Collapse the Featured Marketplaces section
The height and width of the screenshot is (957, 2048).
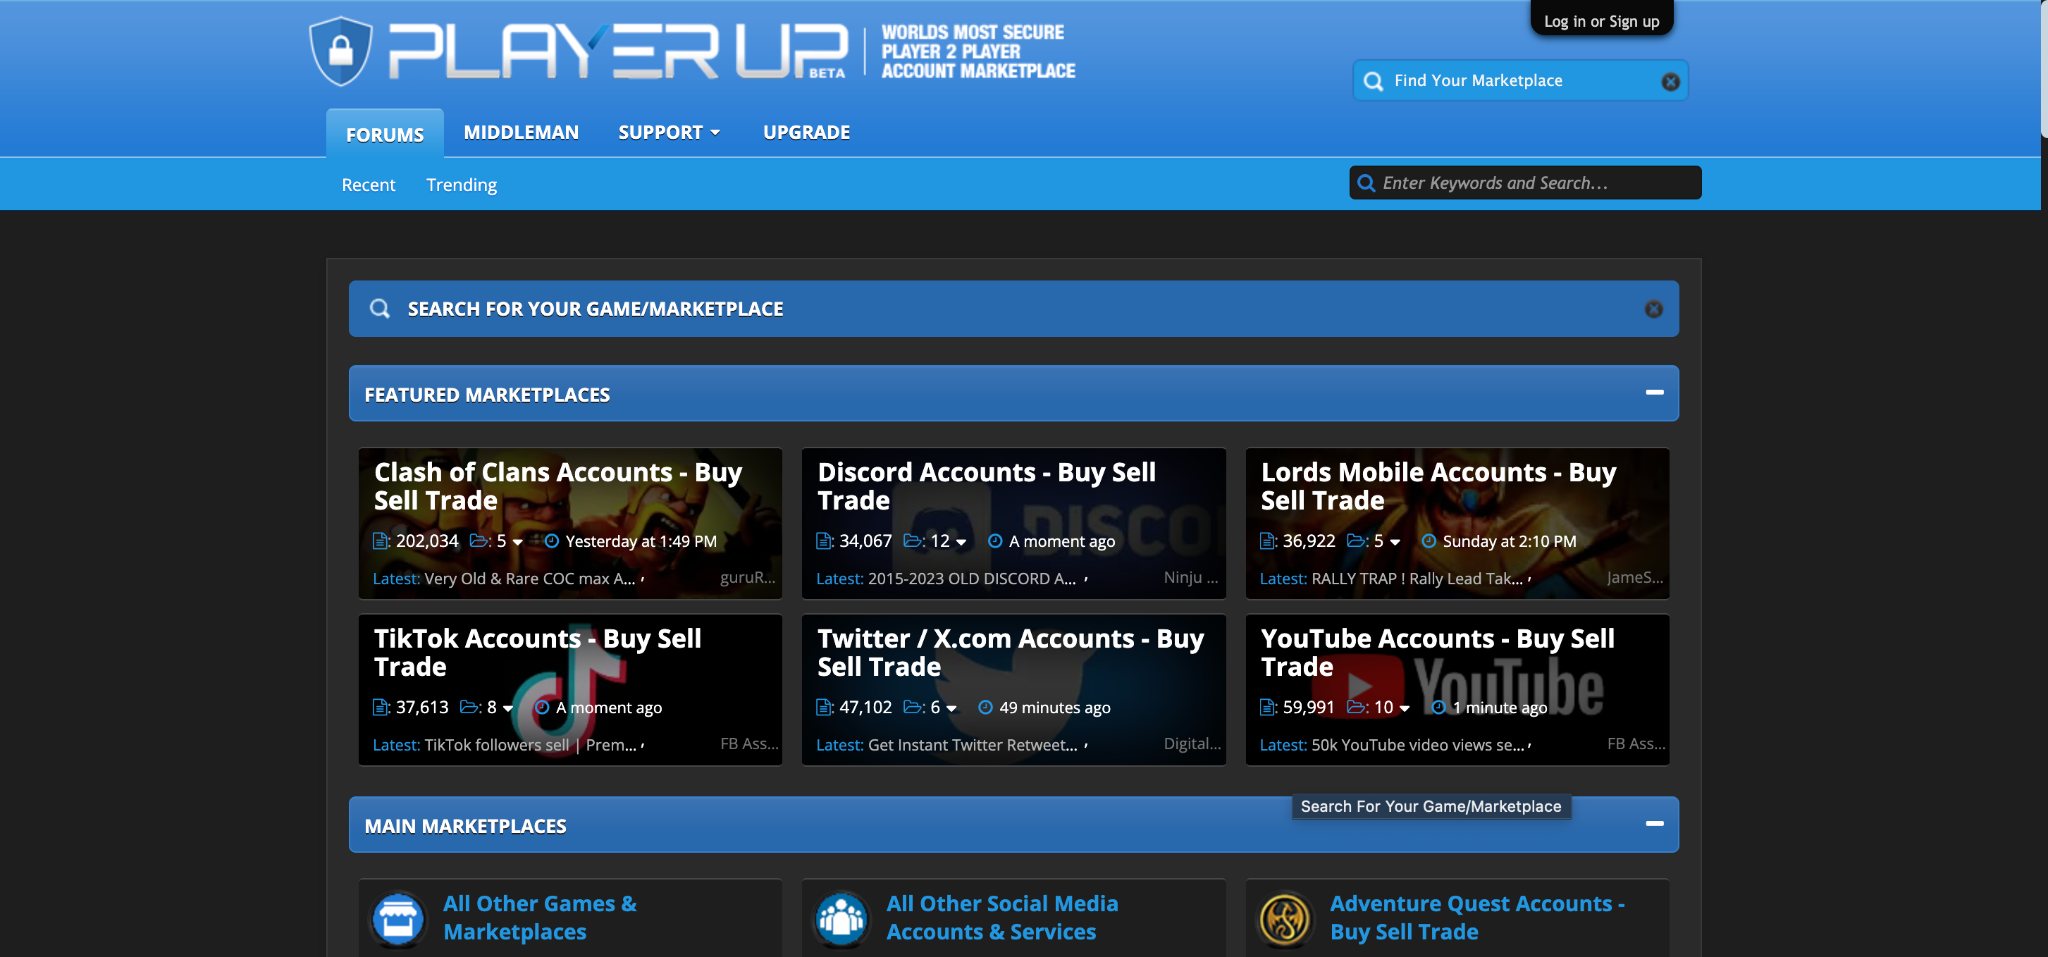click(x=1655, y=392)
